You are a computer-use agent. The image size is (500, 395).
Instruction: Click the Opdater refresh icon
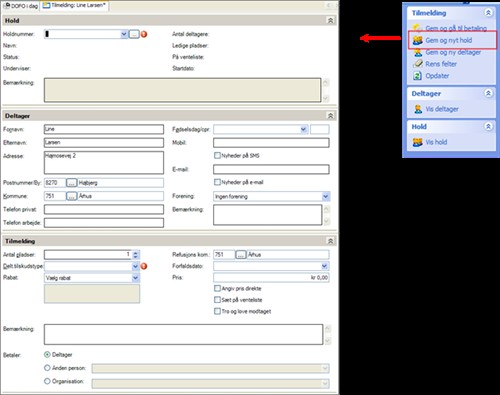[x=417, y=76]
